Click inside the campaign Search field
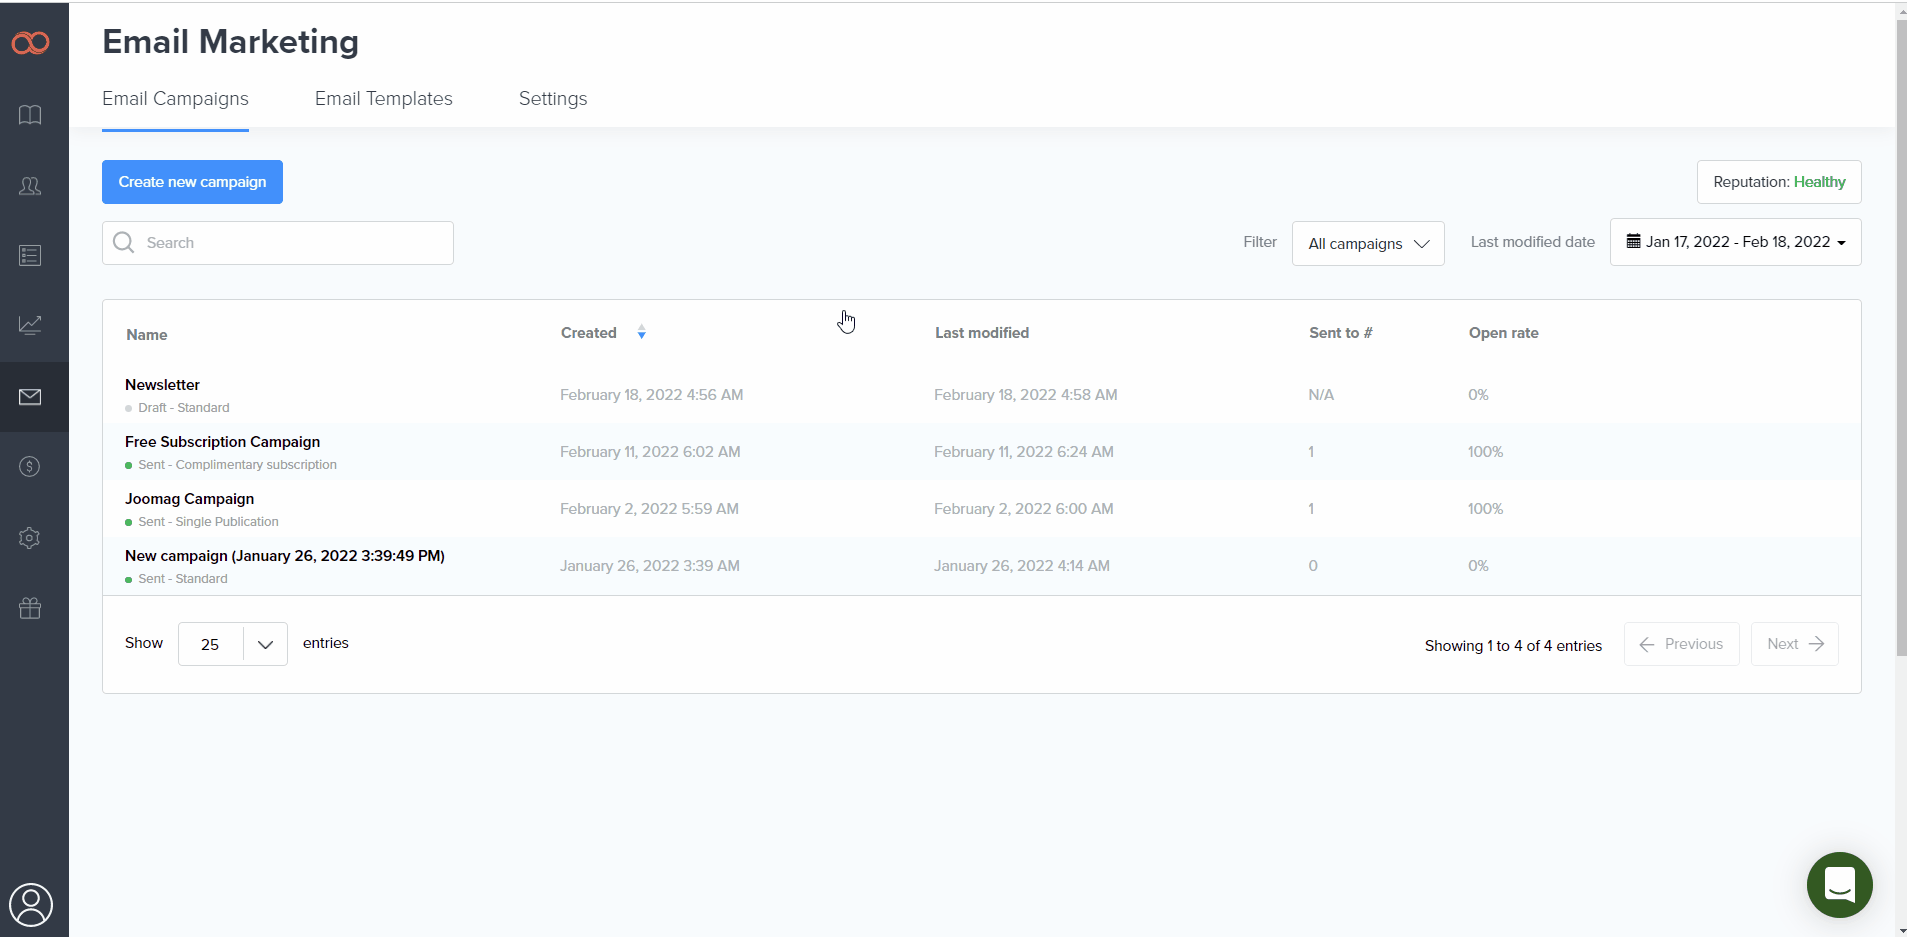1907x937 pixels. click(x=290, y=243)
